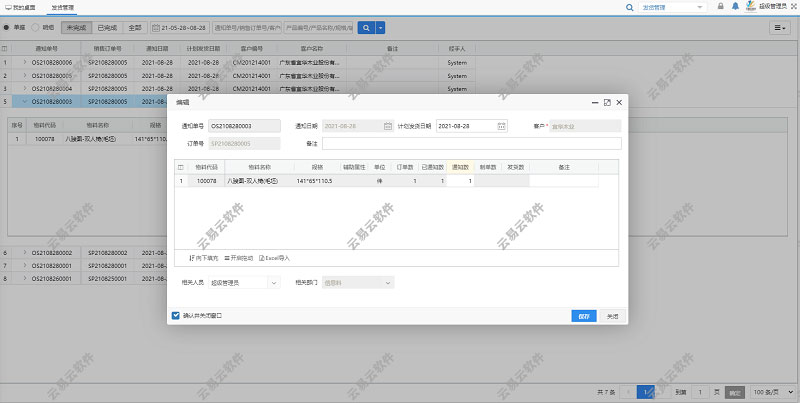Collapse the selected row OS2108280003

tap(24, 102)
